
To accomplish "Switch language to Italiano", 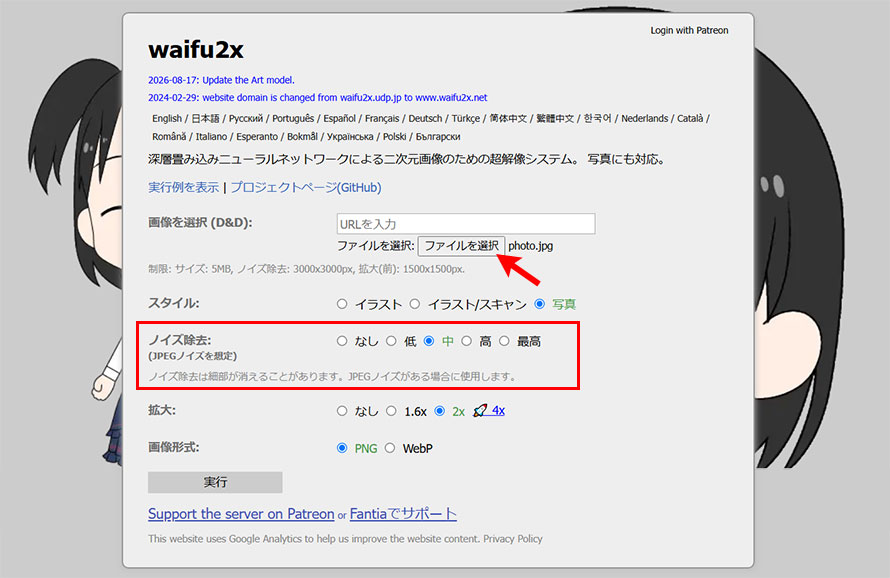I will 211,136.
